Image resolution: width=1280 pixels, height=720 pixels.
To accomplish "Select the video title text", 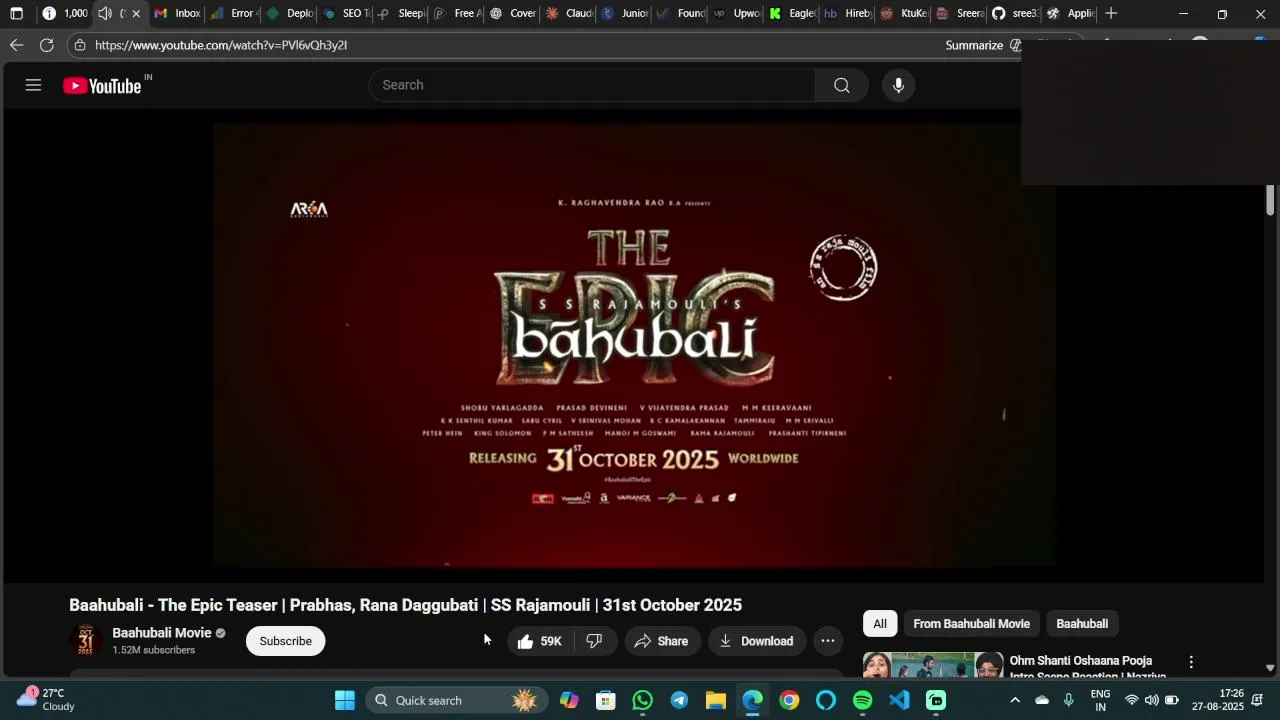I will (x=405, y=605).
